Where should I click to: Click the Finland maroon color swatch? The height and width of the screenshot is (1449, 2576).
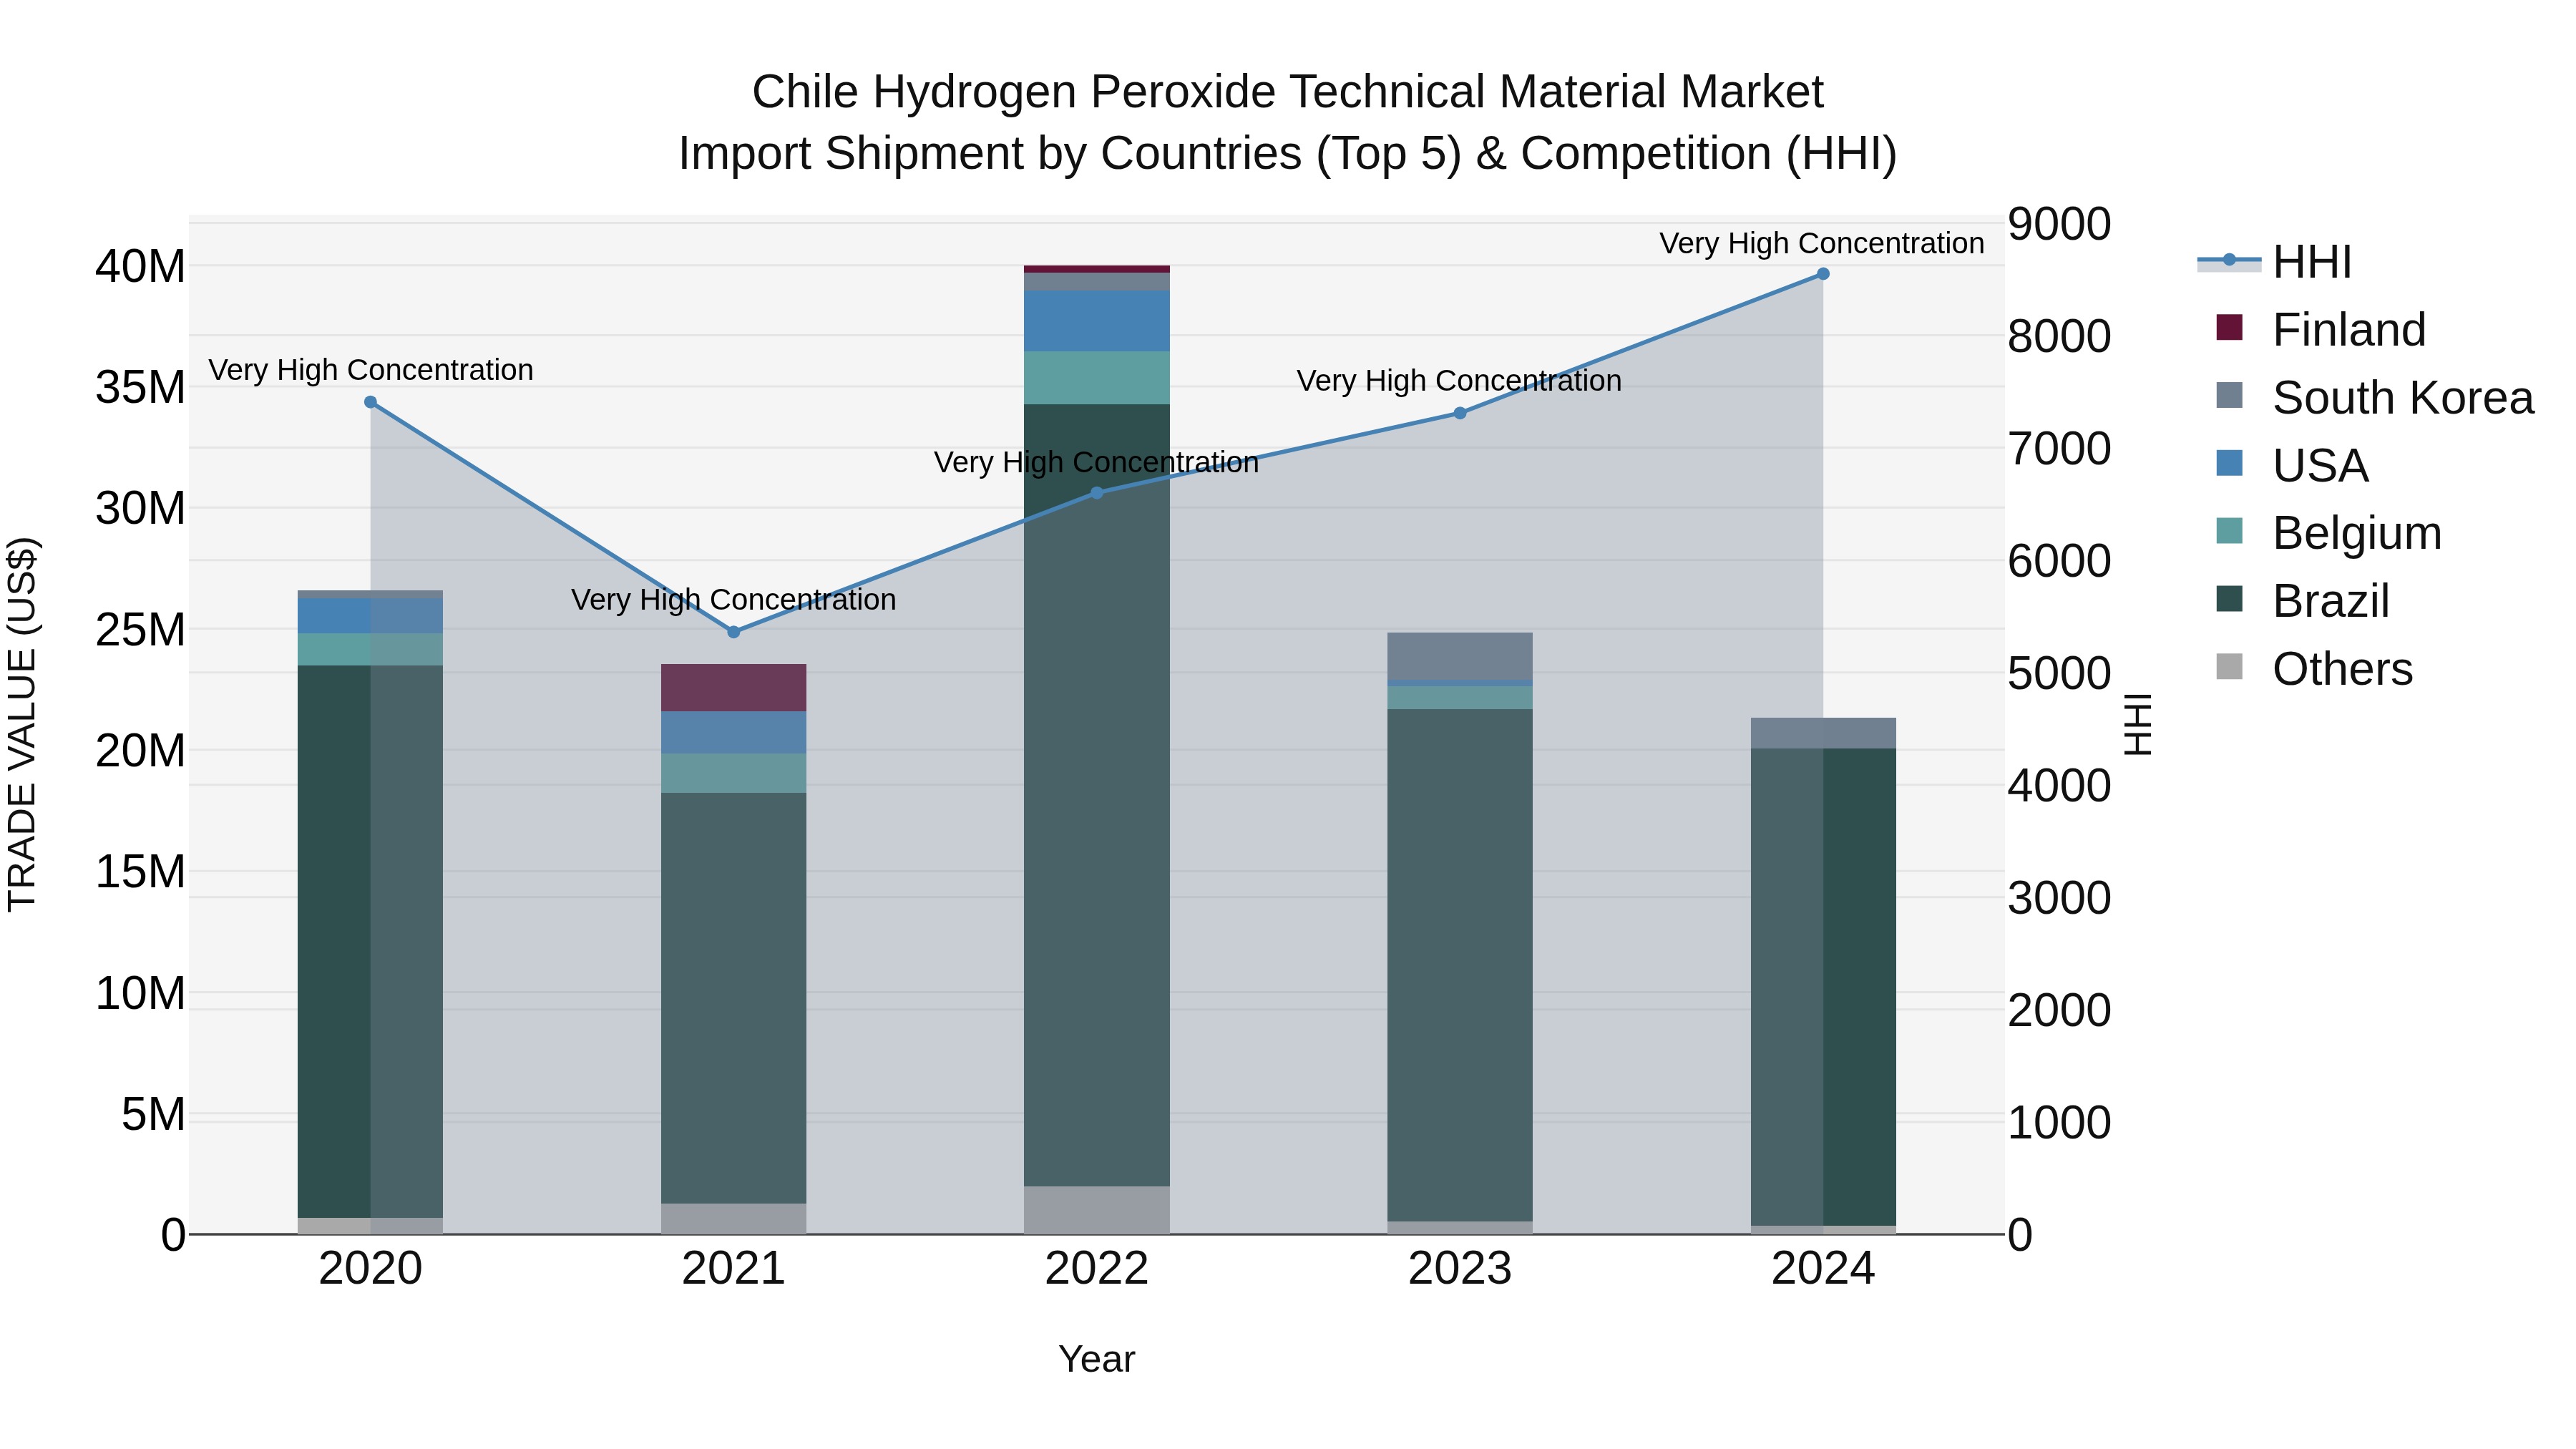2229,327
